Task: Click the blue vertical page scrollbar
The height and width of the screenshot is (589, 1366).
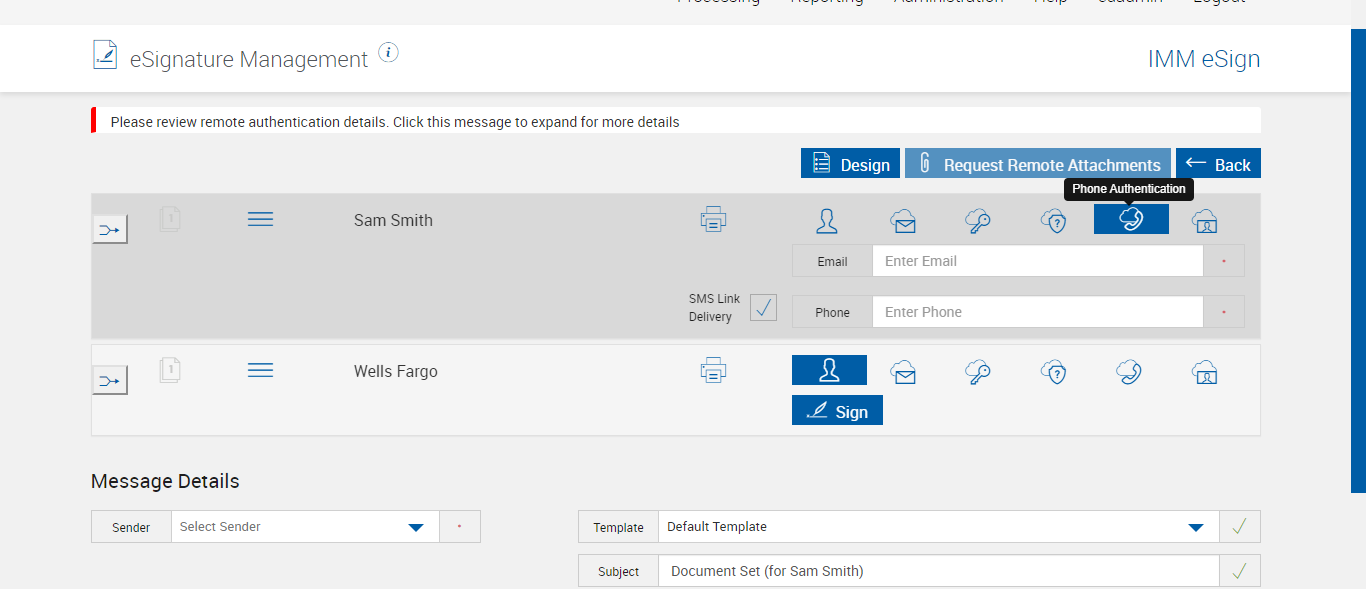Action: tap(1357, 260)
